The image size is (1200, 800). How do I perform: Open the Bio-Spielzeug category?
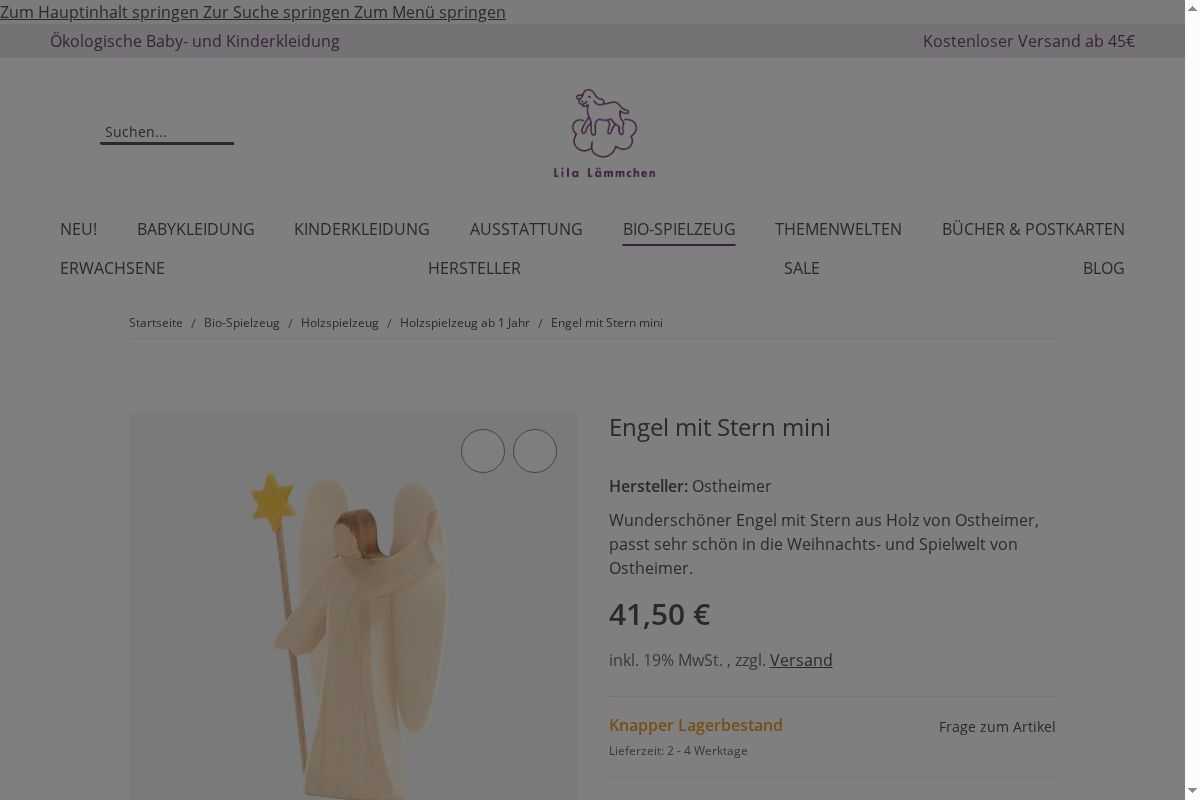point(678,229)
